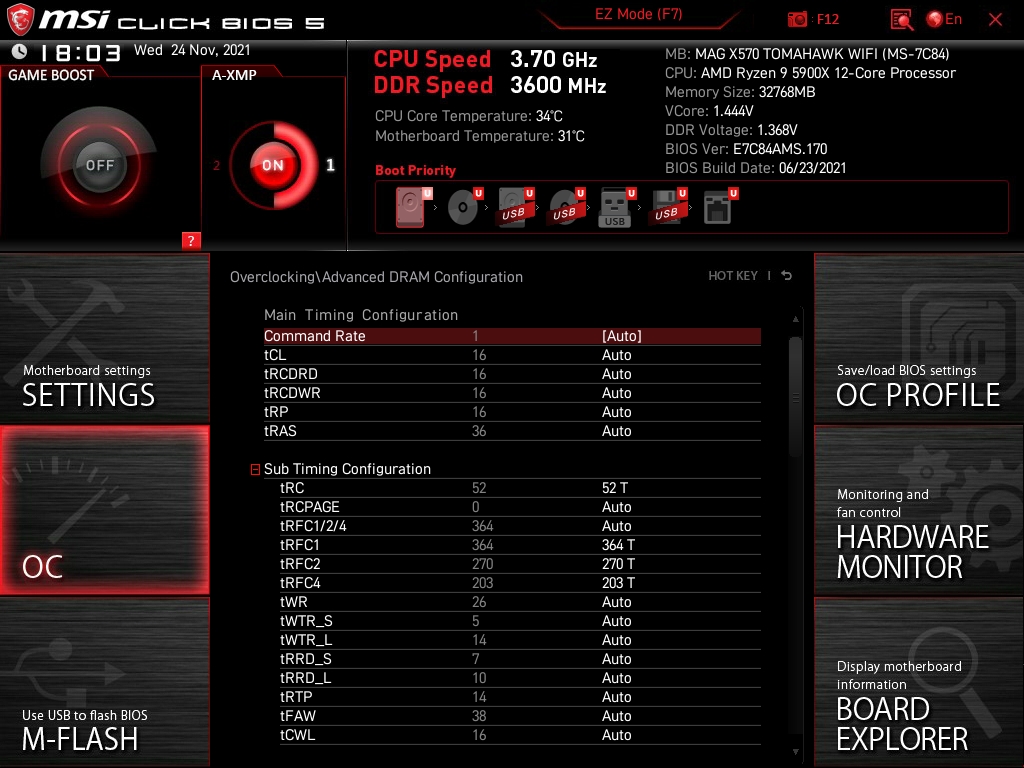1024x768 pixels.
Task: Open the Command Rate [Auto] setting
Action: click(622, 336)
